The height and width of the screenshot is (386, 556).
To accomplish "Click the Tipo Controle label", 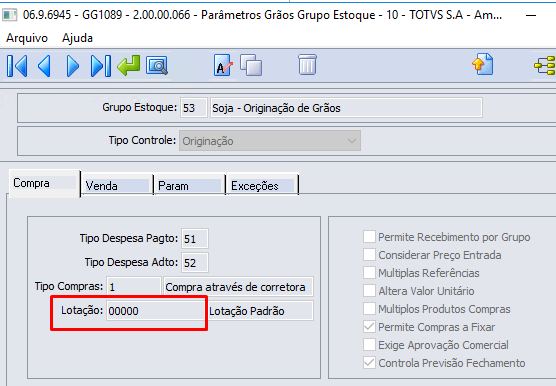I will tap(142, 140).
